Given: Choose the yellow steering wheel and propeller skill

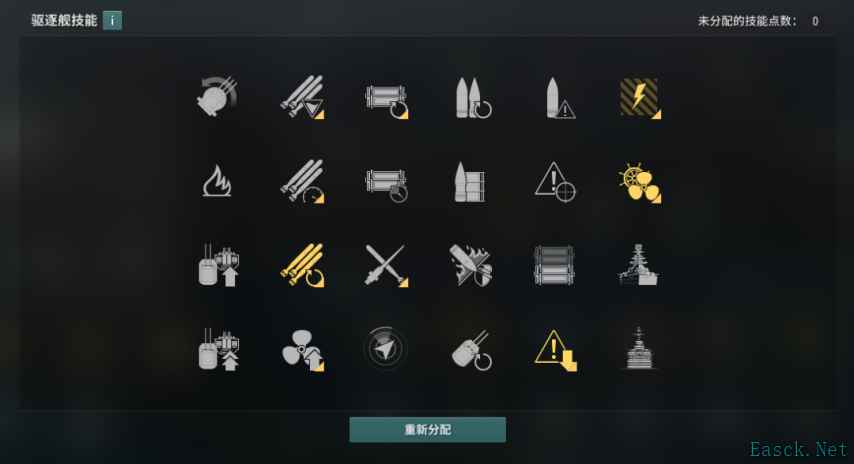Looking at the screenshot, I should coord(640,182).
